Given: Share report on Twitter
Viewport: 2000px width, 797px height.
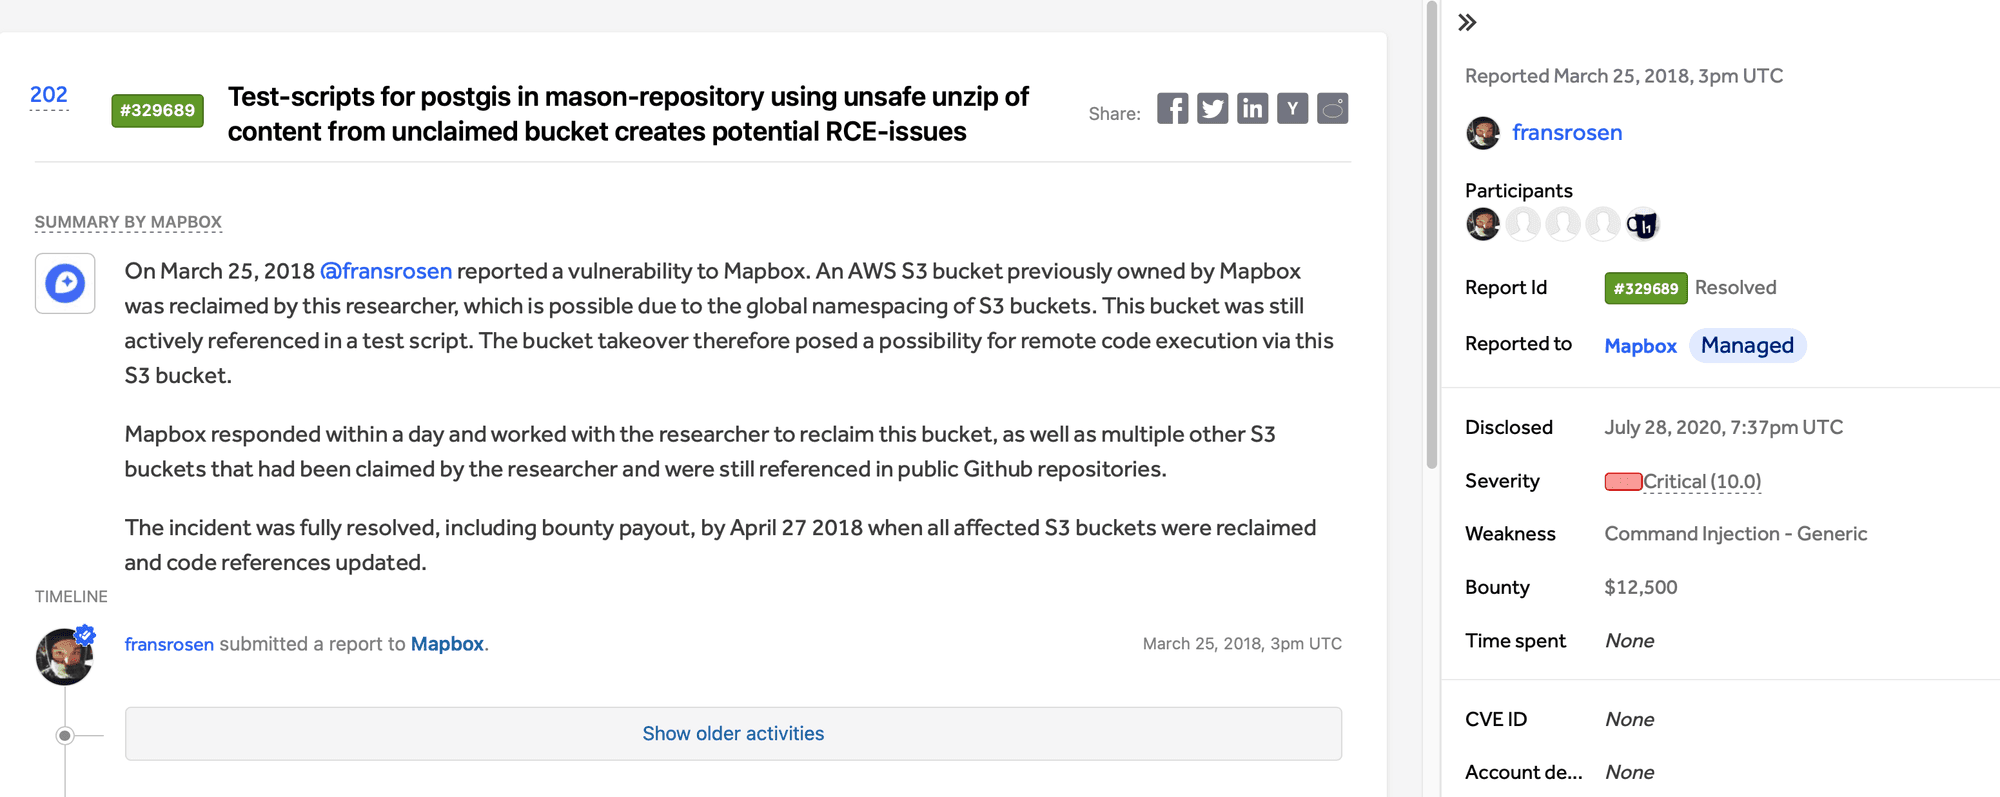Looking at the screenshot, I should pos(1212,109).
